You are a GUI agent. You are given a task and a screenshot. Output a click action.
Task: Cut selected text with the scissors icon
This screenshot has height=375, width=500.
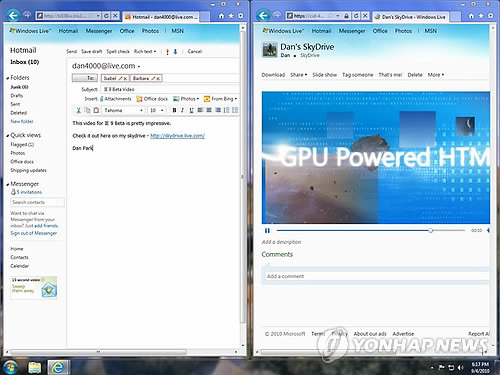(x=79, y=110)
